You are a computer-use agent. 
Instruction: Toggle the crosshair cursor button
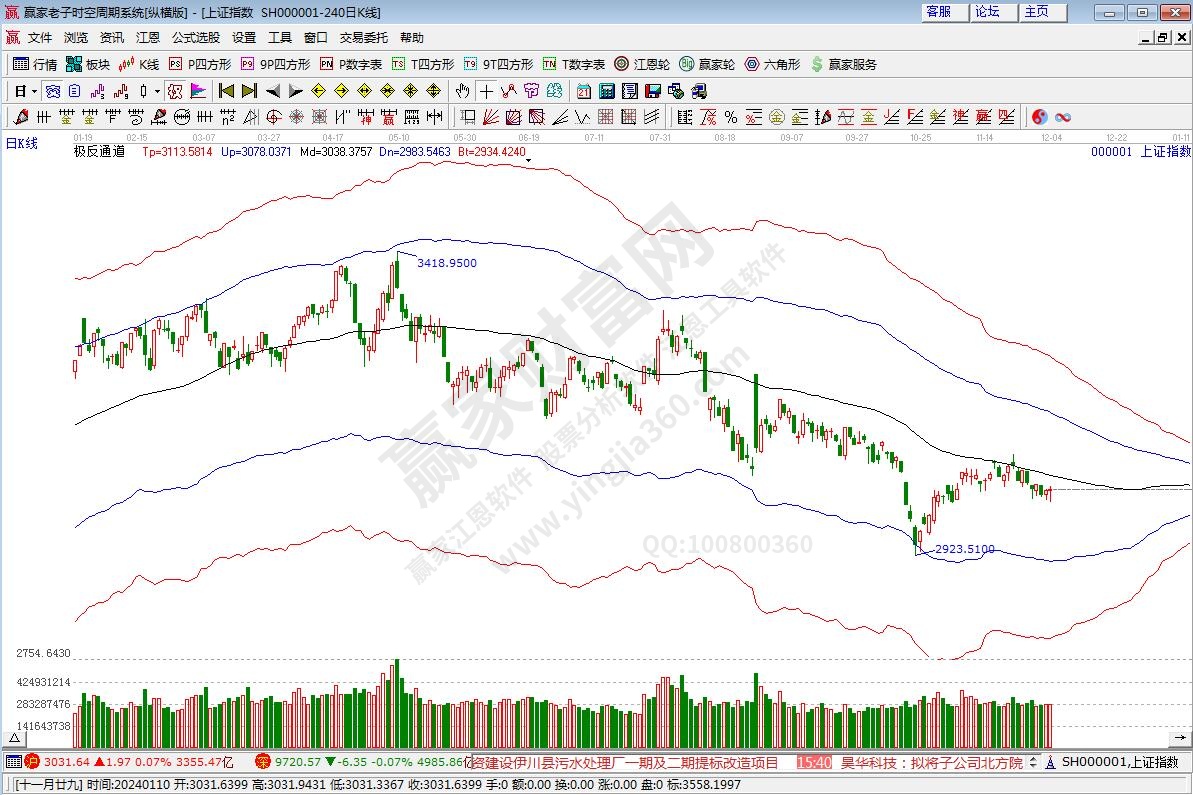pos(487,91)
